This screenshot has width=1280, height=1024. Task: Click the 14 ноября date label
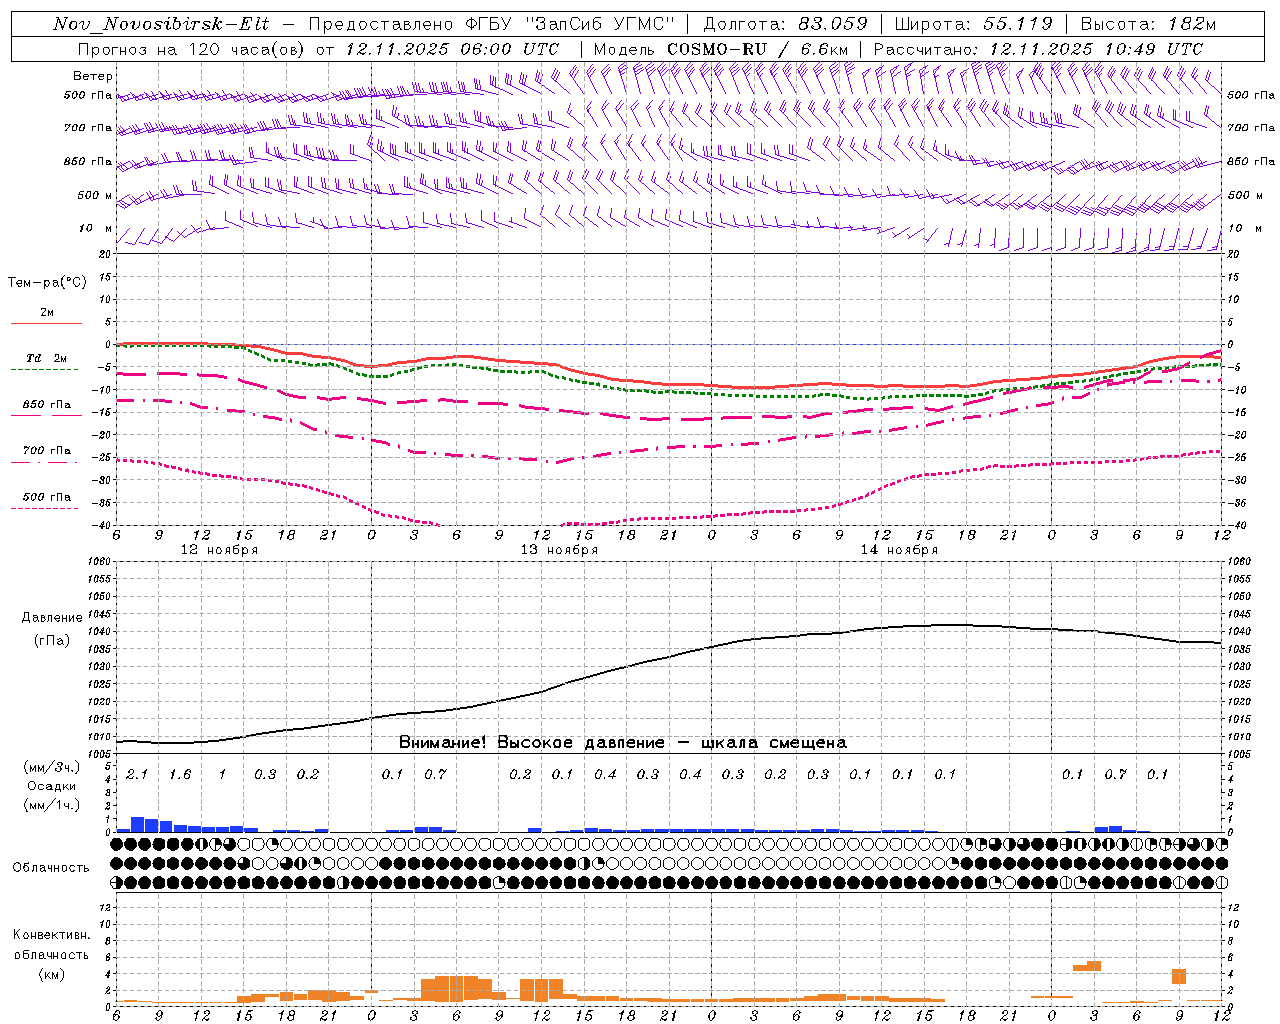[x=899, y=550]
